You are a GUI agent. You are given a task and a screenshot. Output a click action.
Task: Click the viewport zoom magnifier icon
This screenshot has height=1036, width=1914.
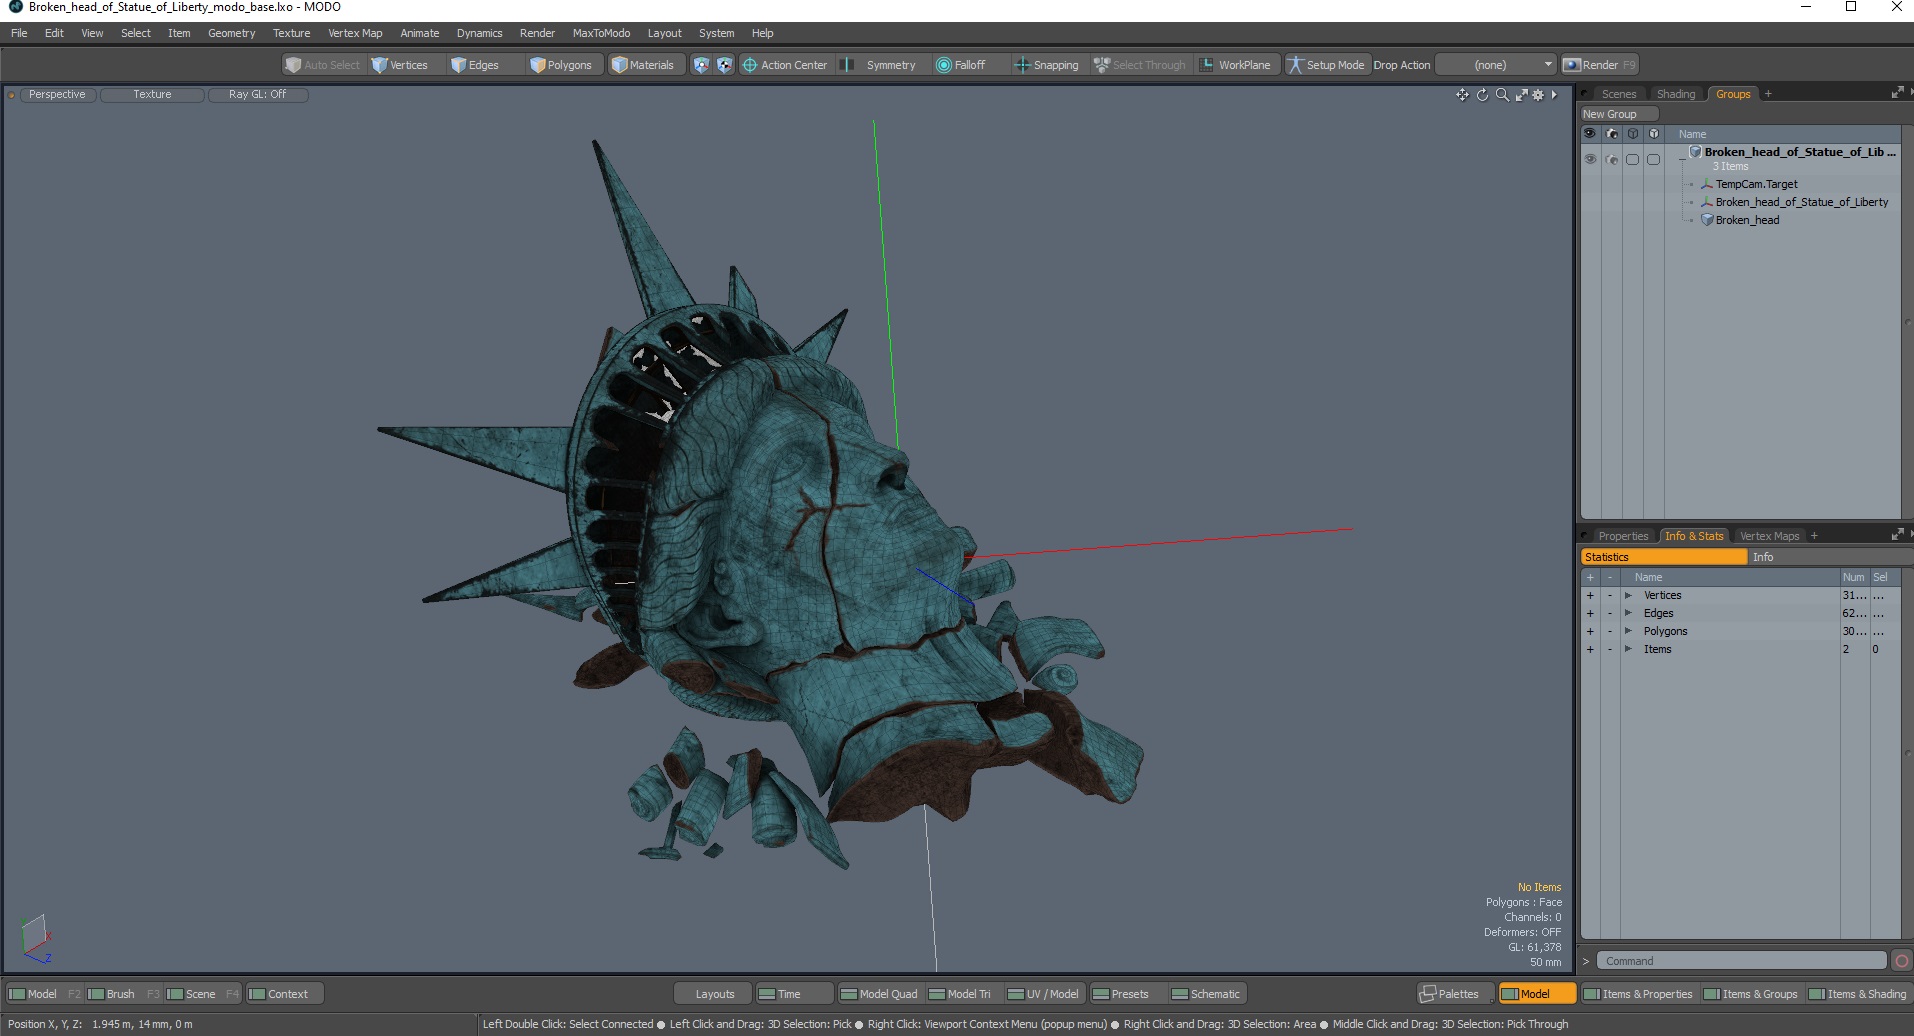(x=1502, y=95)
